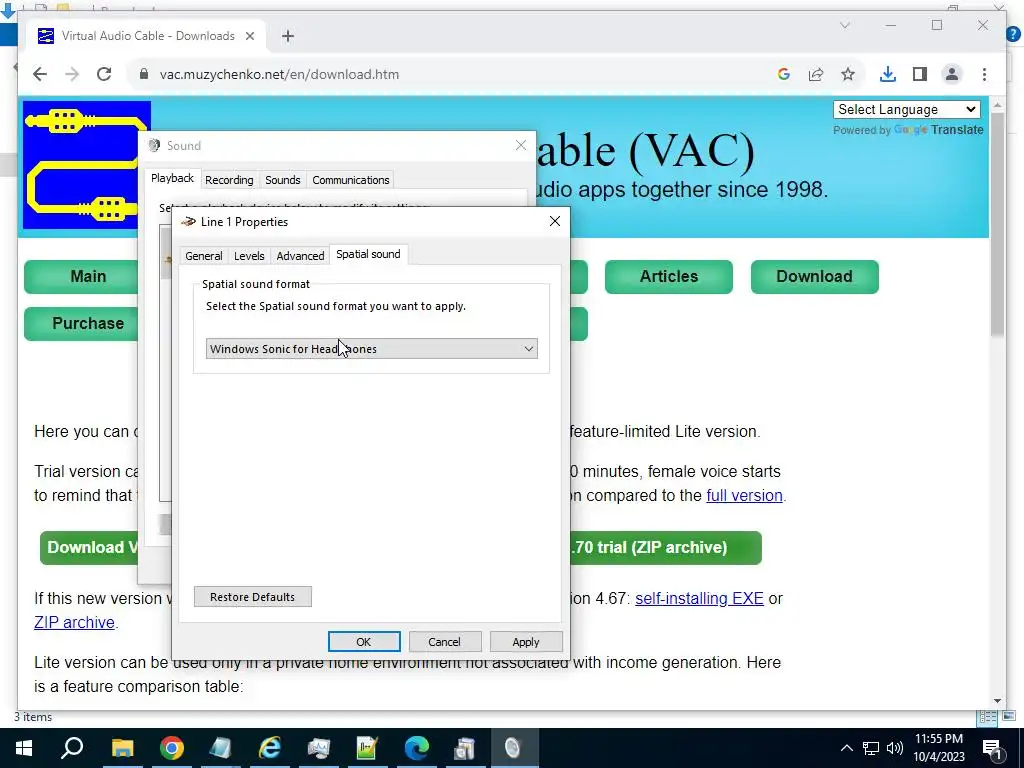Open the Articles page button
The width and height of the screenshot is (1024, 768).
(669, 276)
